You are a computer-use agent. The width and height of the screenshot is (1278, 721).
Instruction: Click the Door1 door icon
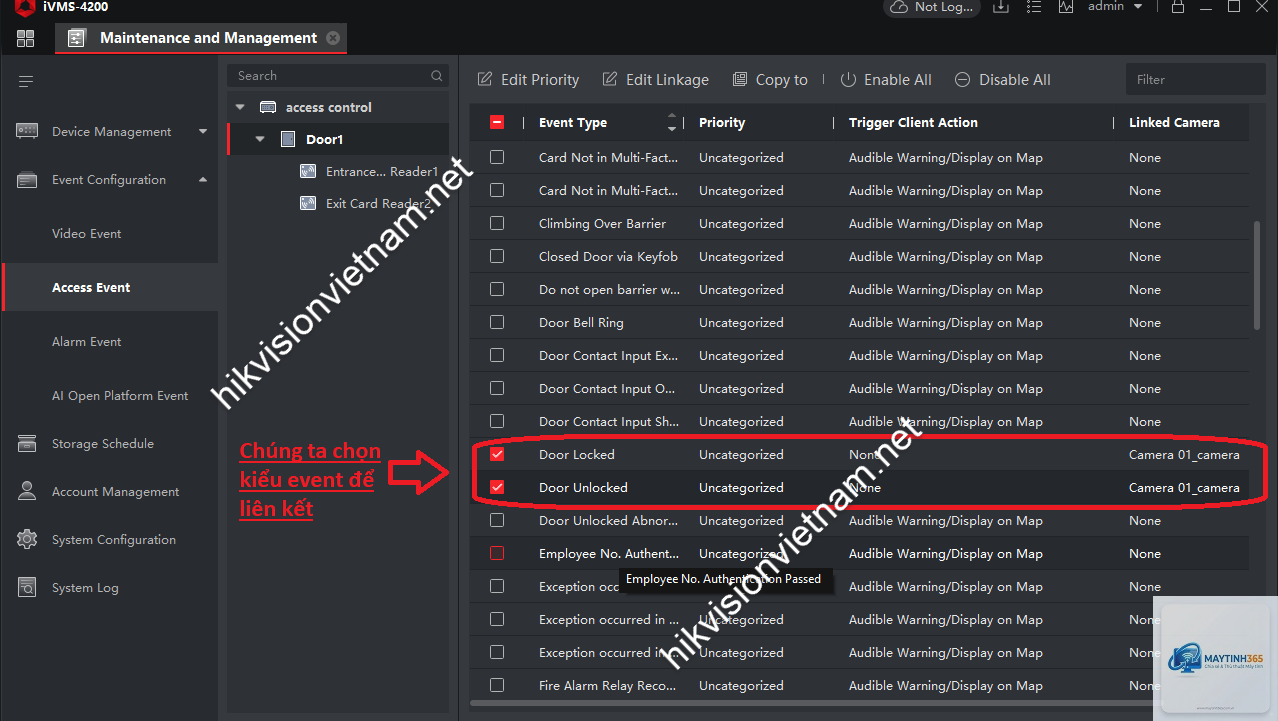[288, 139]
